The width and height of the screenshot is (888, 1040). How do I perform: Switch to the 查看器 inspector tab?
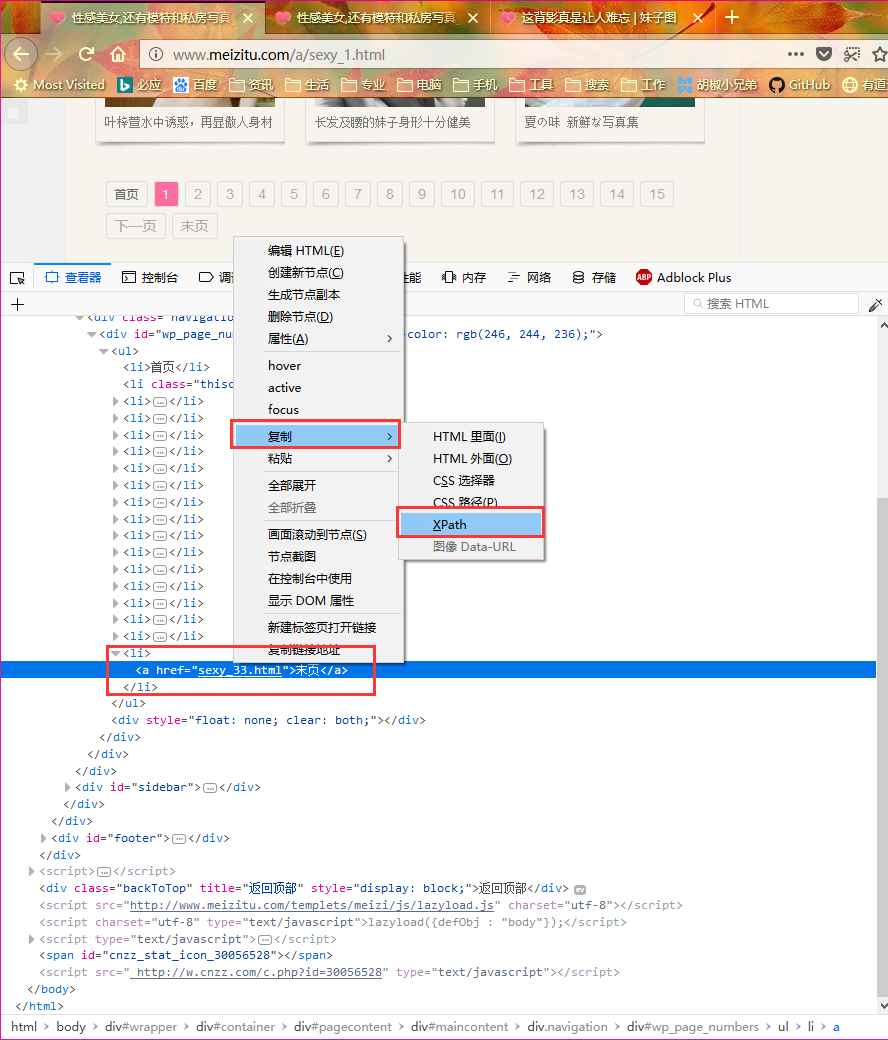pyautogui.click(x=73, y=277)
